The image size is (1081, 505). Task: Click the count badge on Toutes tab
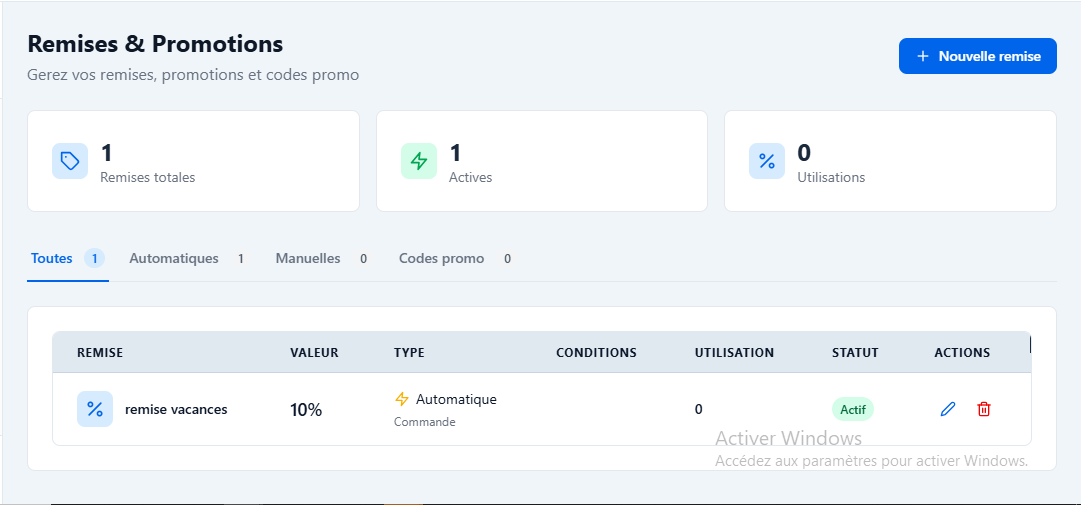coord(94,259)
